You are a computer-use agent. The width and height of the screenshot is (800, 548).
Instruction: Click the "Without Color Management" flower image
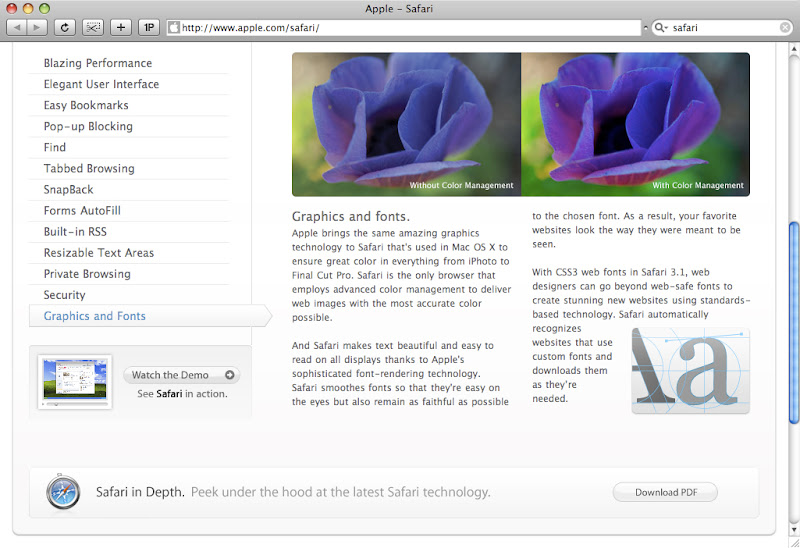407,124
